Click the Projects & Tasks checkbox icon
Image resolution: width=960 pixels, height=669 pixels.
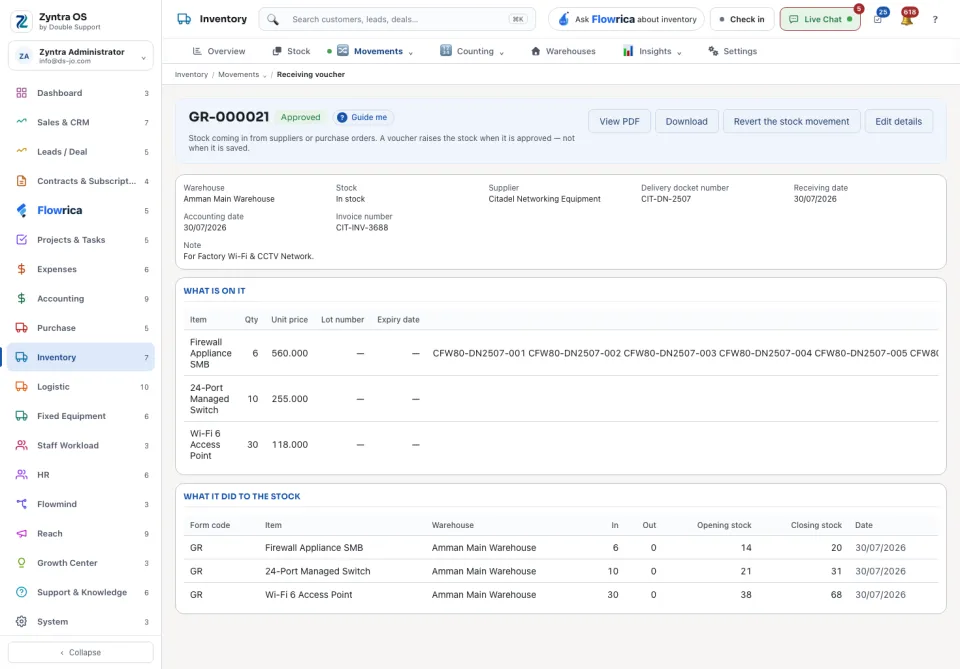[21, 239]
